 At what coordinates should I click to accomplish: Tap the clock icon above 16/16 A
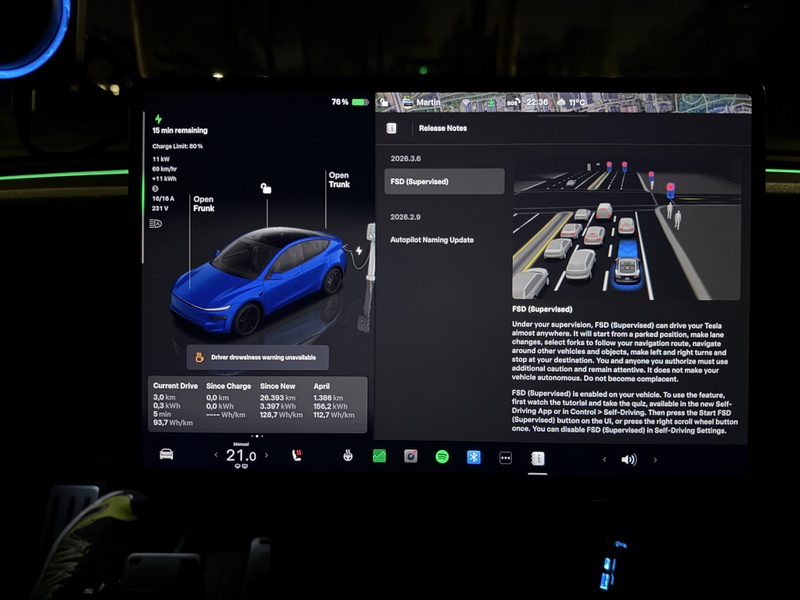click(x=155, y=189)
